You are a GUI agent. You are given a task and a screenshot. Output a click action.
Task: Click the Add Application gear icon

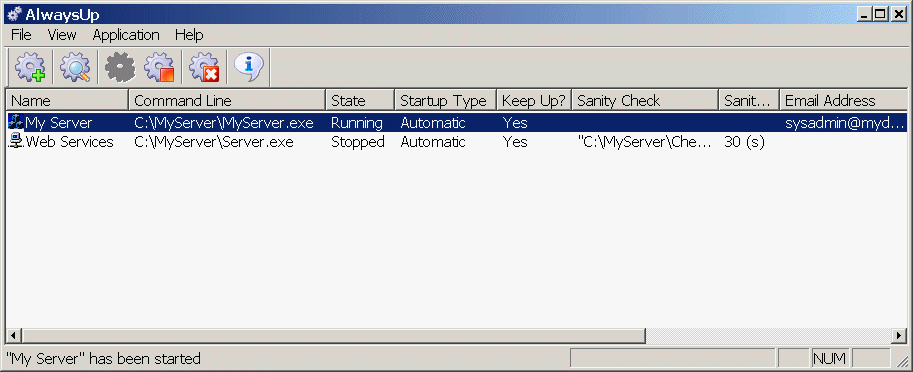tap(30, 68)
